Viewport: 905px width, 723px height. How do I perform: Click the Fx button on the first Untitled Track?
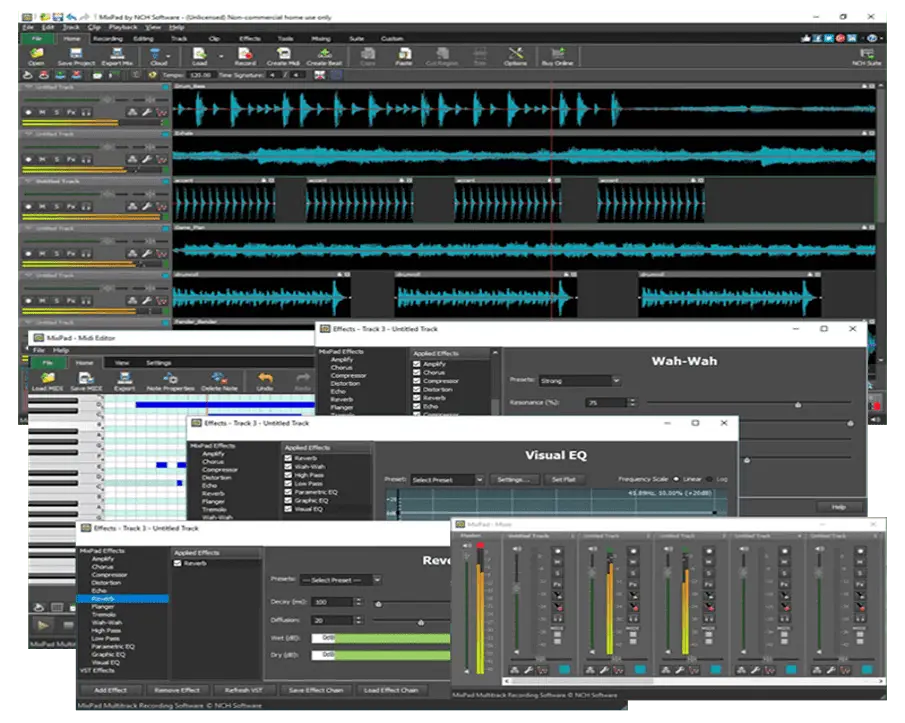coord(70,110)
